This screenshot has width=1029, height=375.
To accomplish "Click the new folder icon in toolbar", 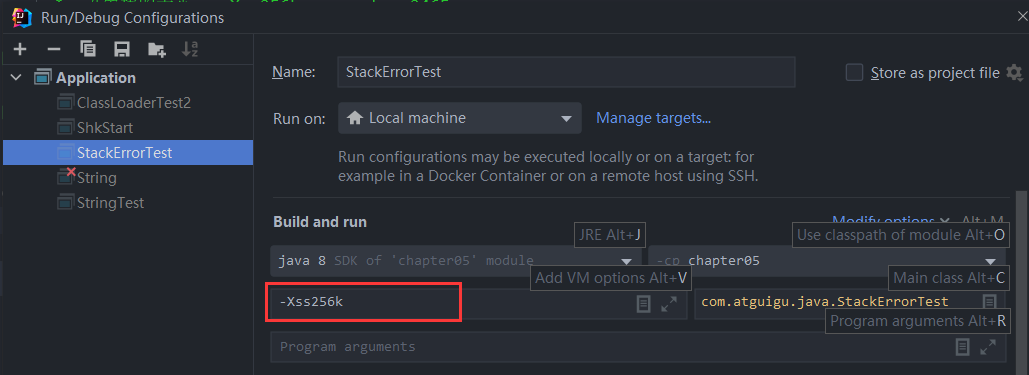I will [x=156, y=49].
